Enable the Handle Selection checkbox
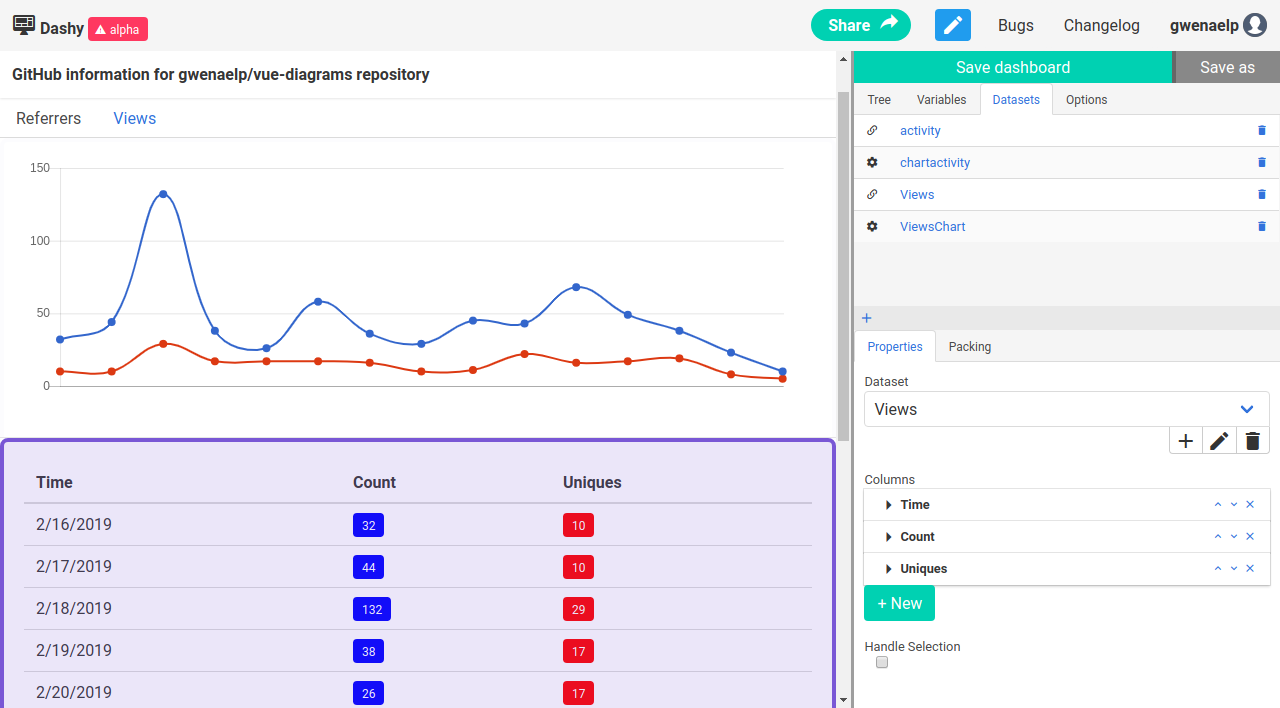The image size is (1280, 708). click(882, 662)
